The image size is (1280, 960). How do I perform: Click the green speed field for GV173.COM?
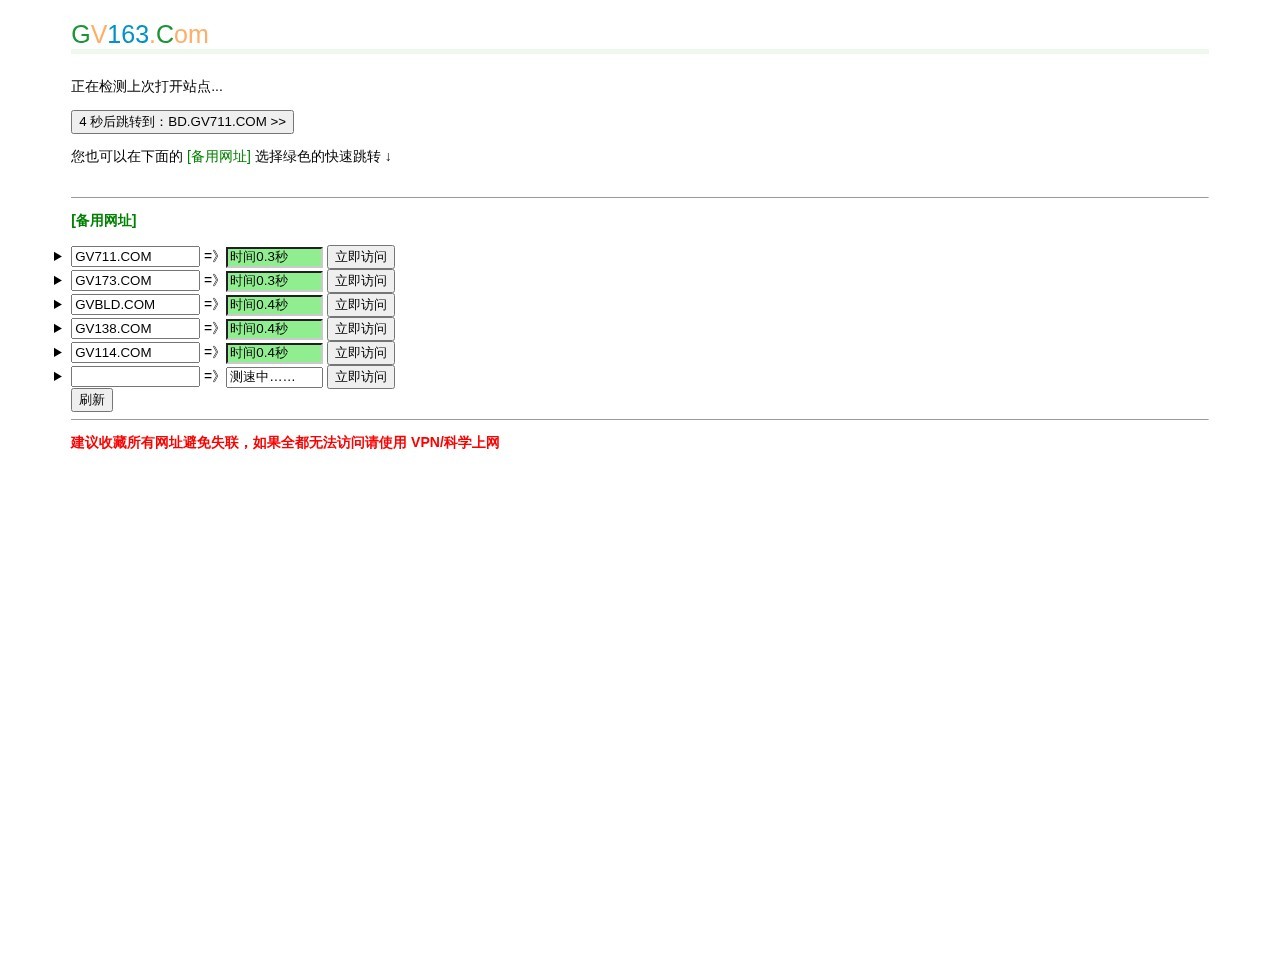pyautogui.click(x=274, y=281)
